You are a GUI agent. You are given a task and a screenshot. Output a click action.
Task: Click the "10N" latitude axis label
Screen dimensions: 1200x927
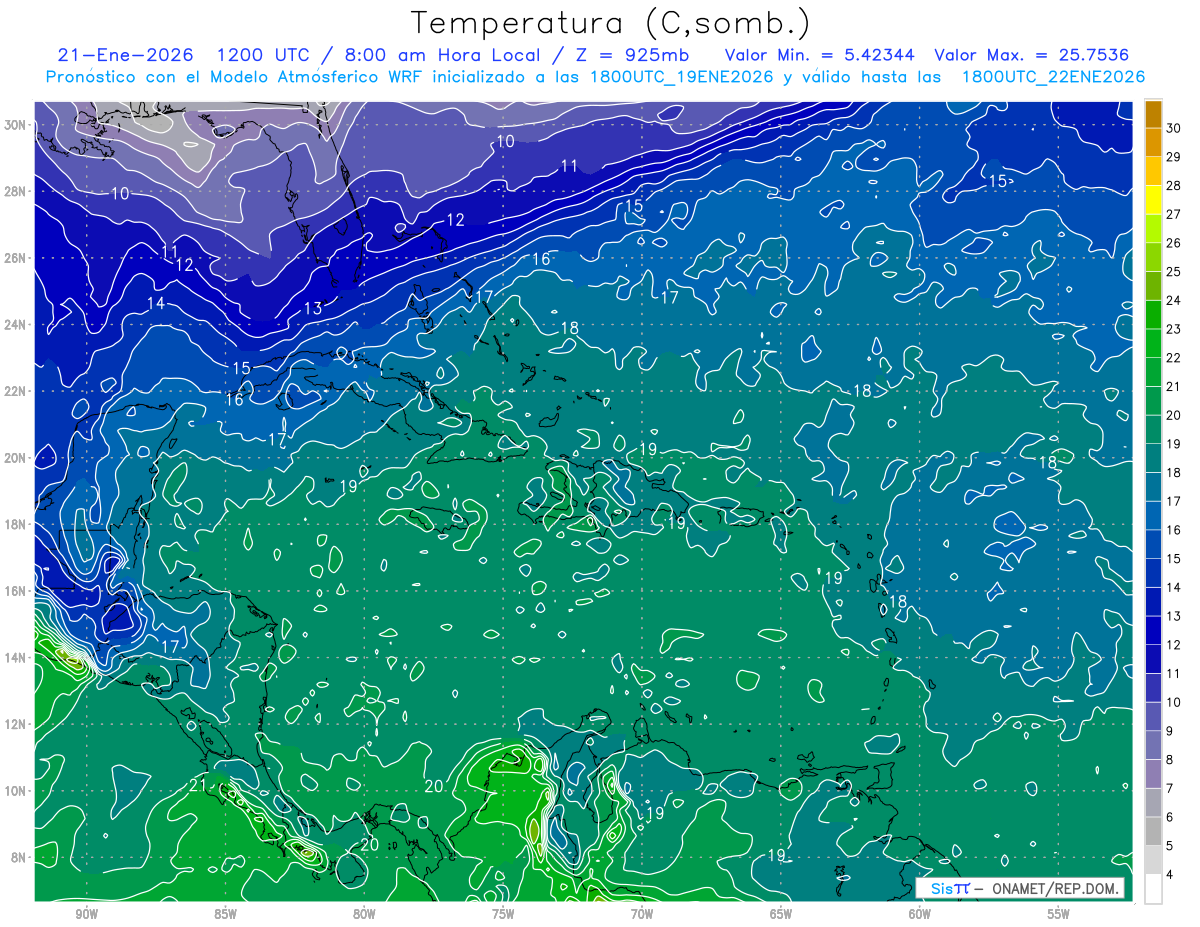tap(17, 791)
